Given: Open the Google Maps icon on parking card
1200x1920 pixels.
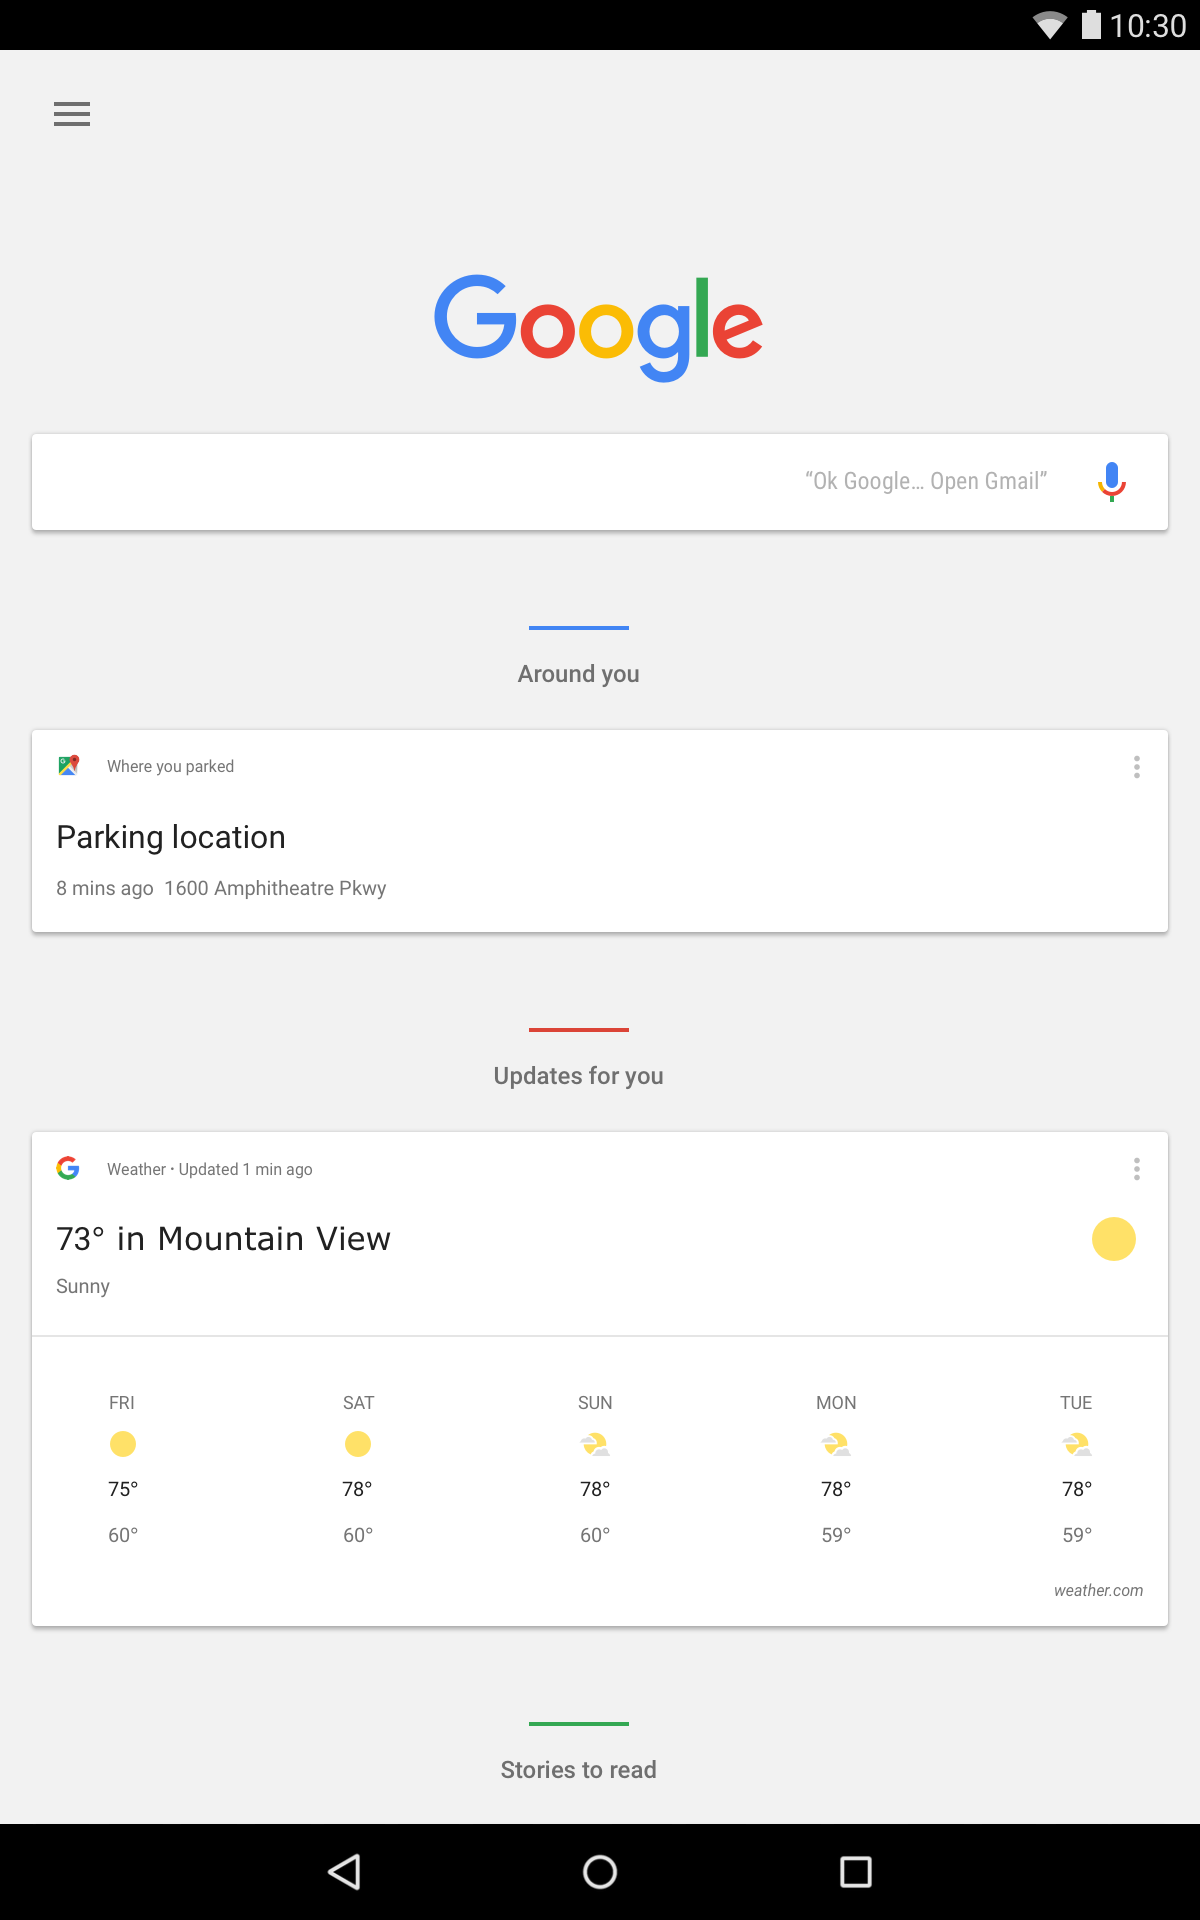Looking at the screenshot, I should [68, 766].
